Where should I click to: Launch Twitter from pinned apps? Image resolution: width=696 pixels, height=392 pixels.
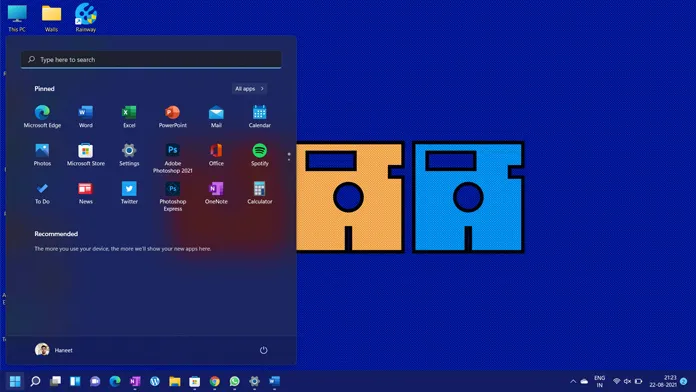129,193
